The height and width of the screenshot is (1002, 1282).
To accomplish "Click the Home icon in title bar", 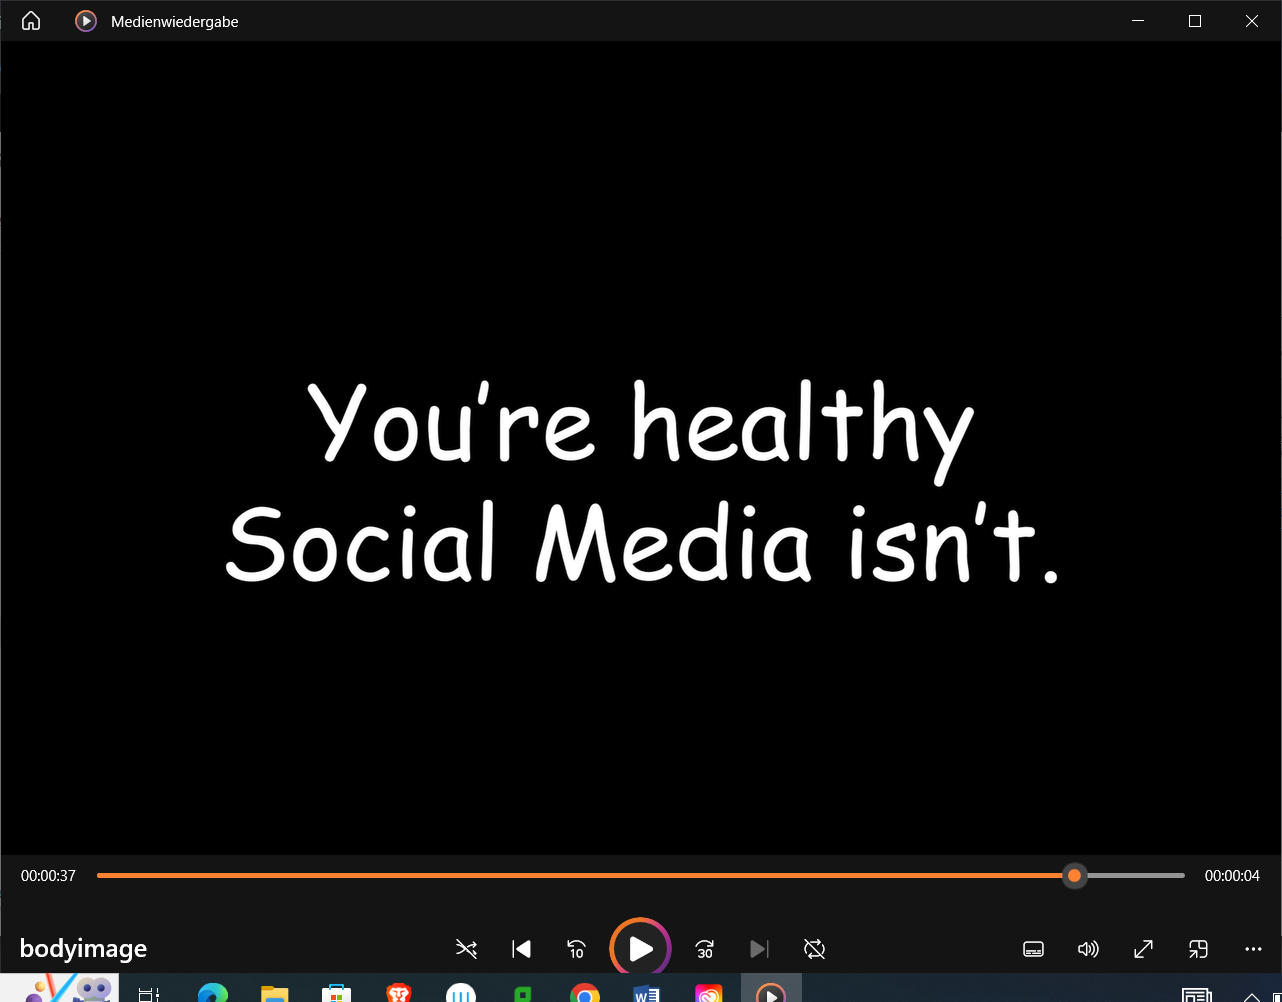I will coord(31,21).
